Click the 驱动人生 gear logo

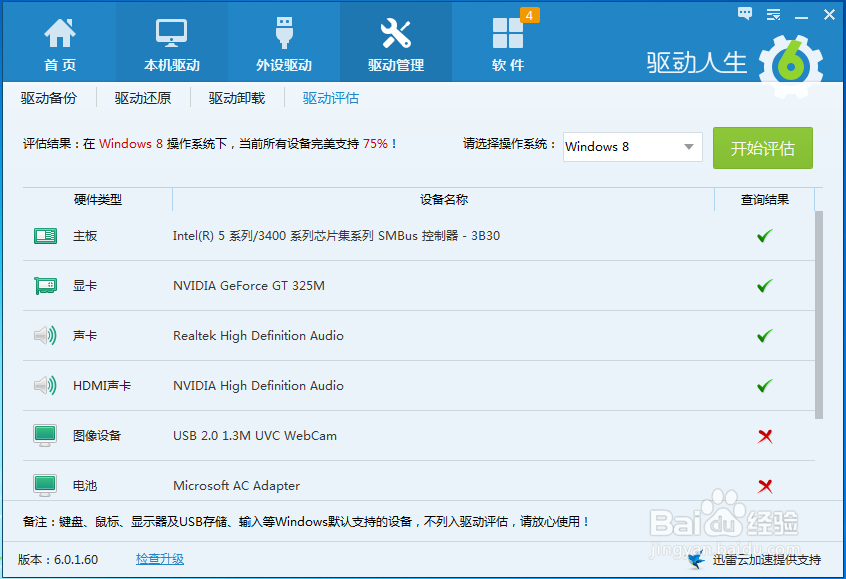[x=790, y=66]
